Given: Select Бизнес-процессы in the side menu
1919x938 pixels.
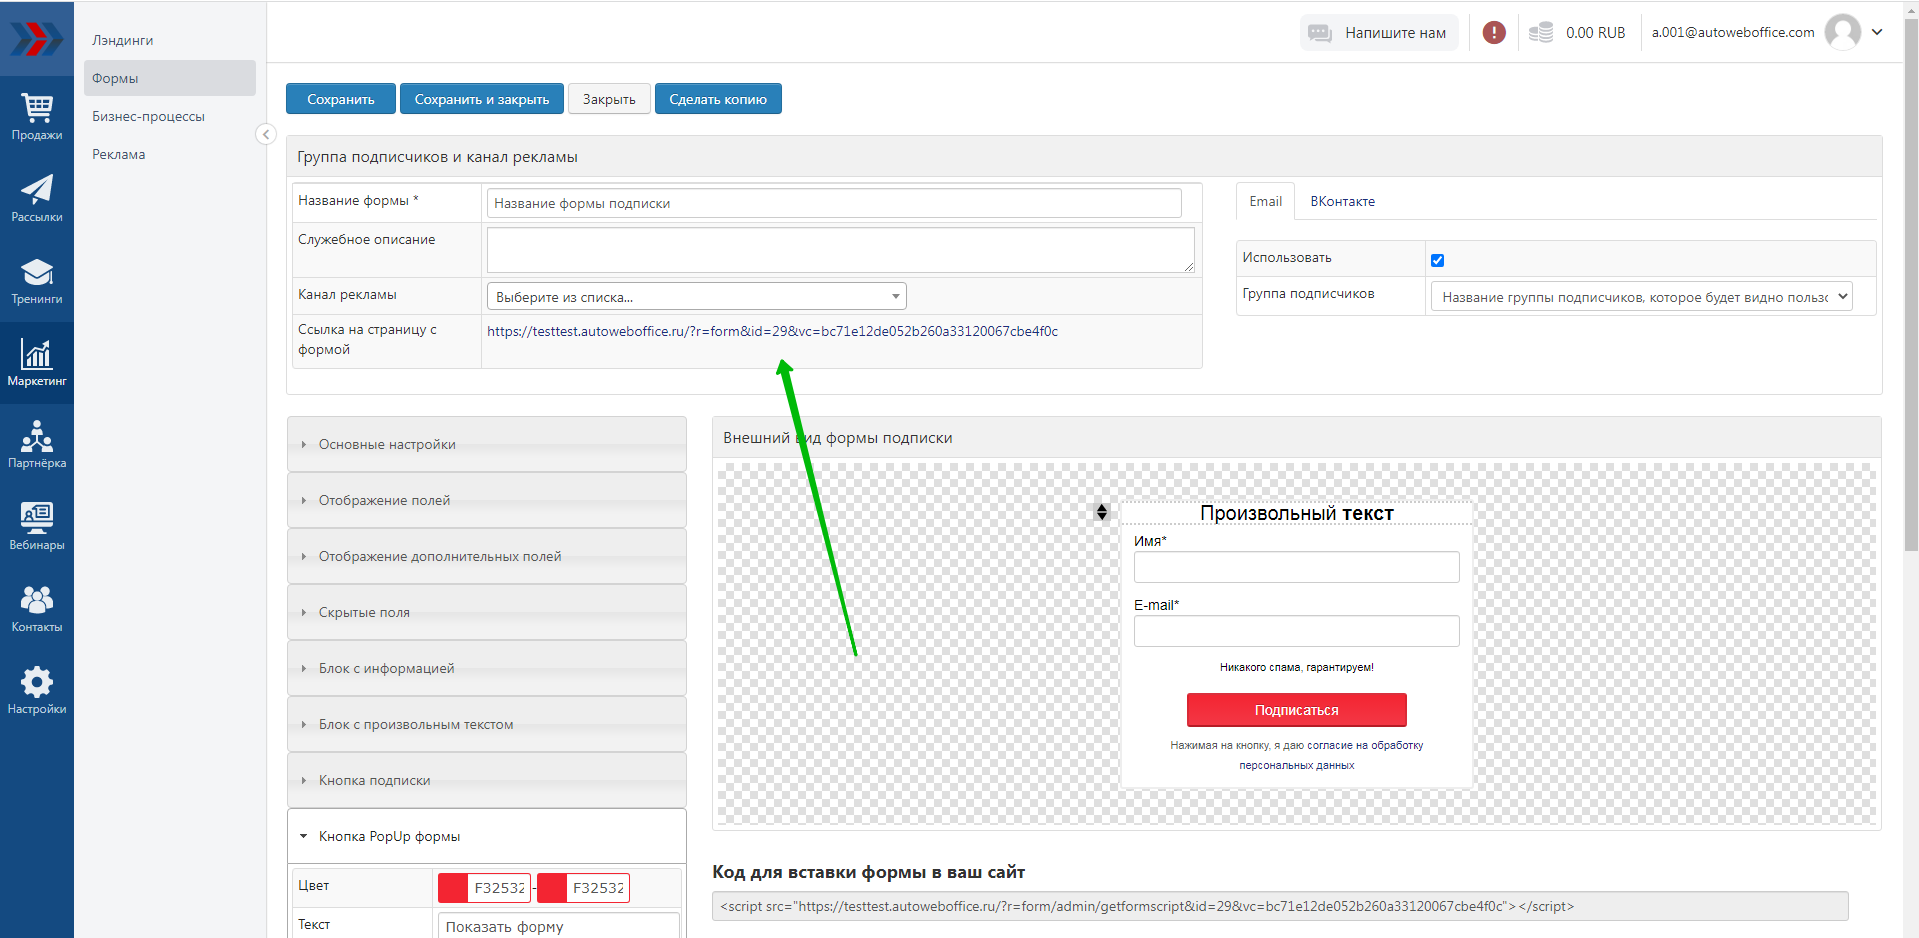Looking at the screenshot, I should coord(148,116).
